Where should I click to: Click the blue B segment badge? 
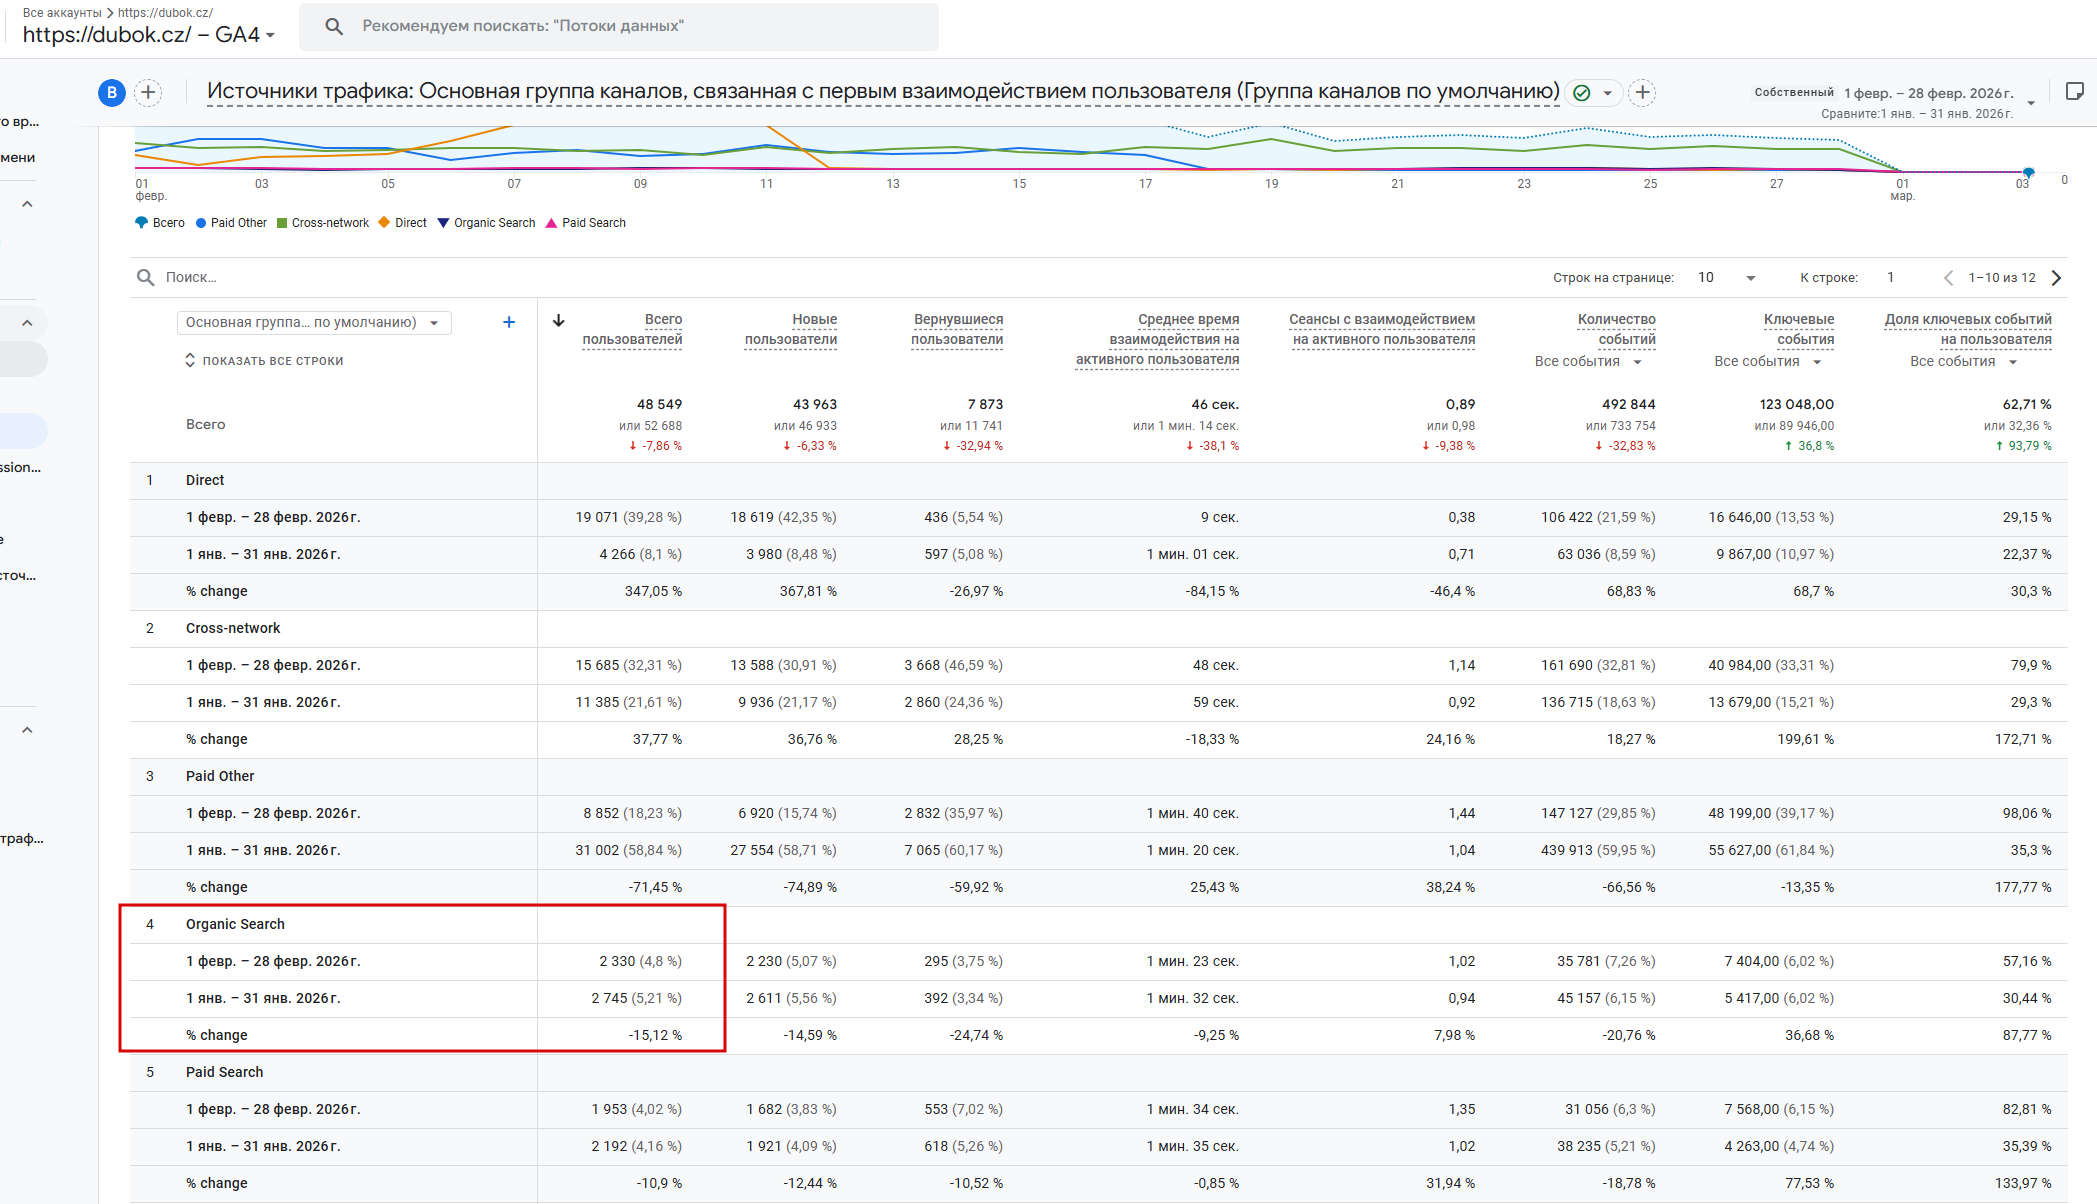pyautogui.click(x=111, y=93)
